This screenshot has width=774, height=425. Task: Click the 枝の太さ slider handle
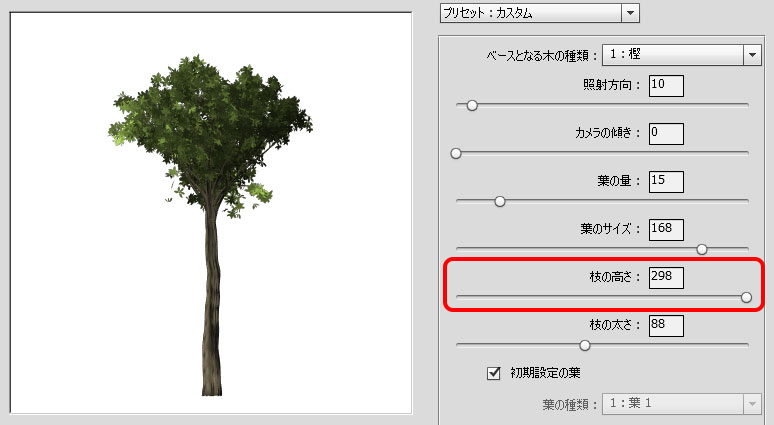[585, 346]
